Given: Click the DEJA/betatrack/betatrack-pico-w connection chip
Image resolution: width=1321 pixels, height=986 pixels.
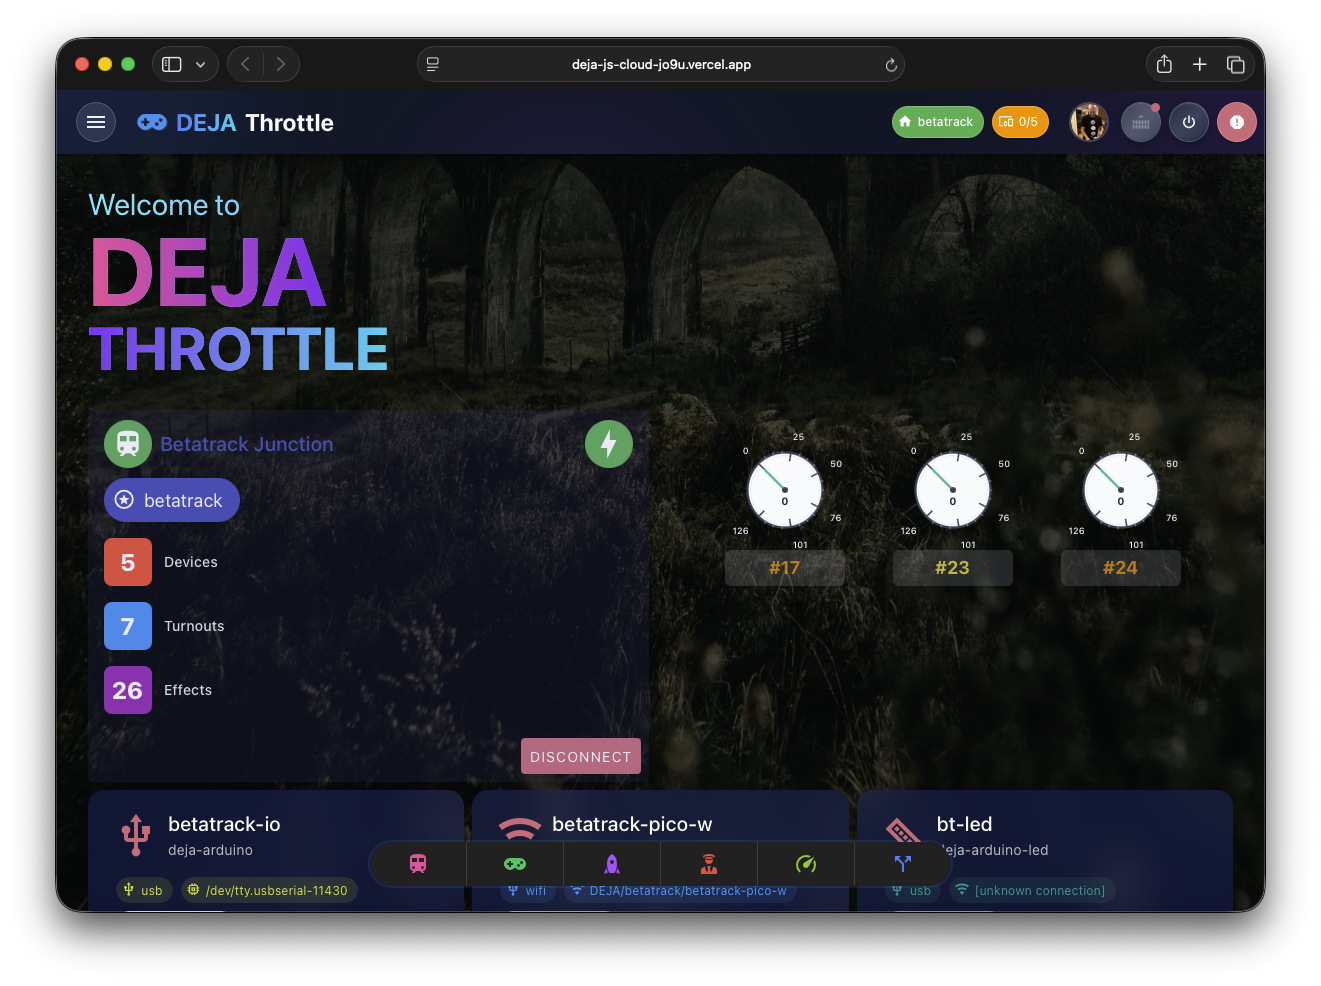Looking at the screenshot, I should click(679, 890).
